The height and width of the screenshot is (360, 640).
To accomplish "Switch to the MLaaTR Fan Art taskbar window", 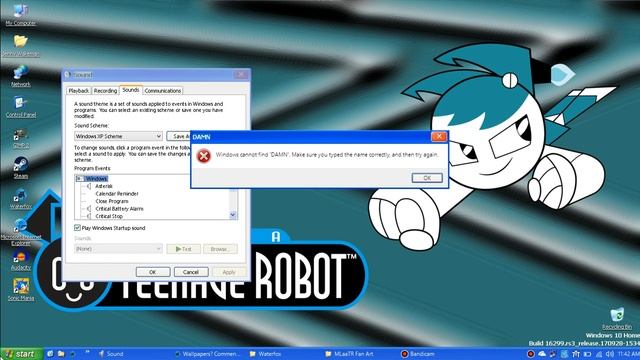I will tap(359, 354).
